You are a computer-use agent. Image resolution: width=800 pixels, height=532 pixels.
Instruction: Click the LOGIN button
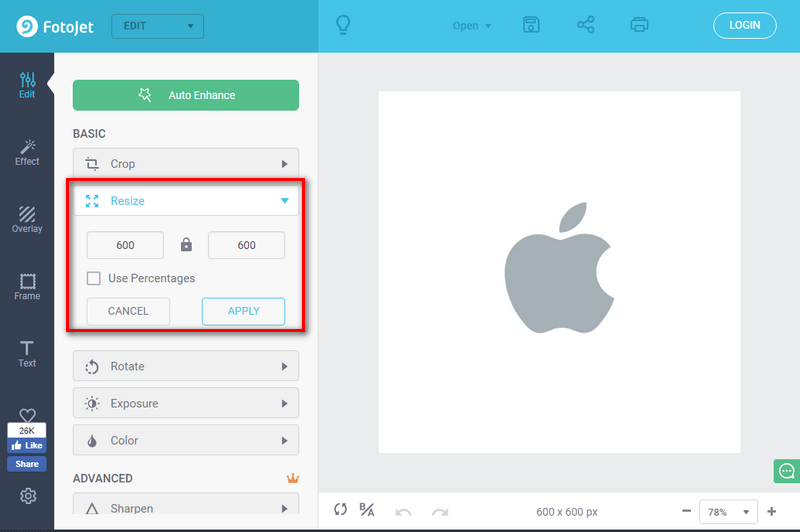tap(744, 26)
